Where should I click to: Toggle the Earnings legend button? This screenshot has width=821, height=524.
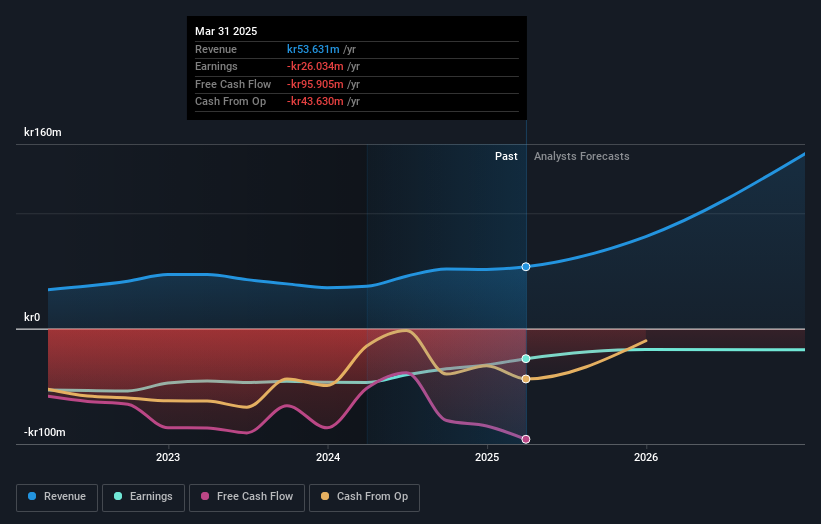coord(143,497)
